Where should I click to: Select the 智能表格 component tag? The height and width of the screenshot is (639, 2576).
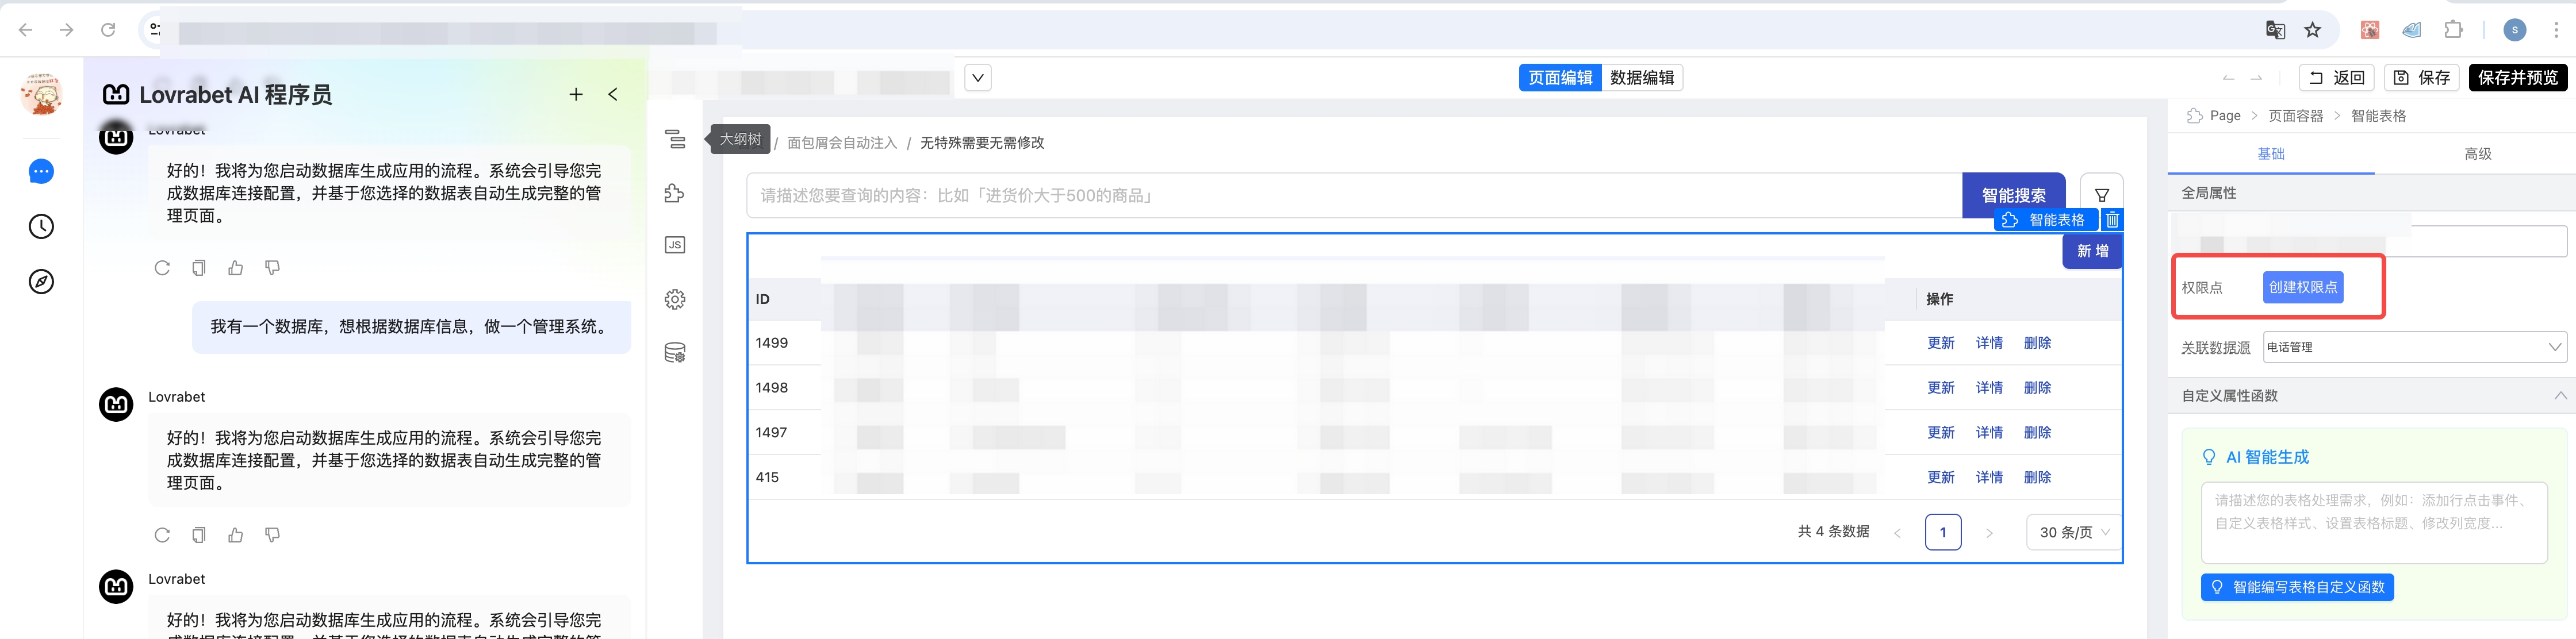click(2045, 220)
